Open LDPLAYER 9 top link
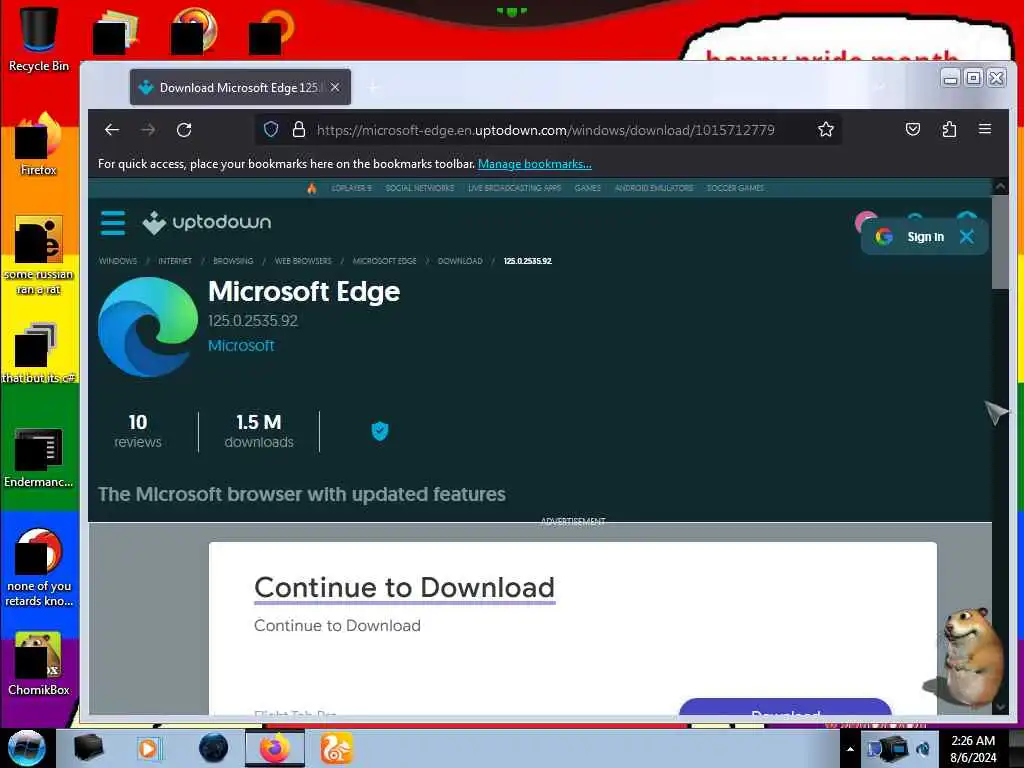This screenshot has height=768, width=1024. click(x=351, y=188)
